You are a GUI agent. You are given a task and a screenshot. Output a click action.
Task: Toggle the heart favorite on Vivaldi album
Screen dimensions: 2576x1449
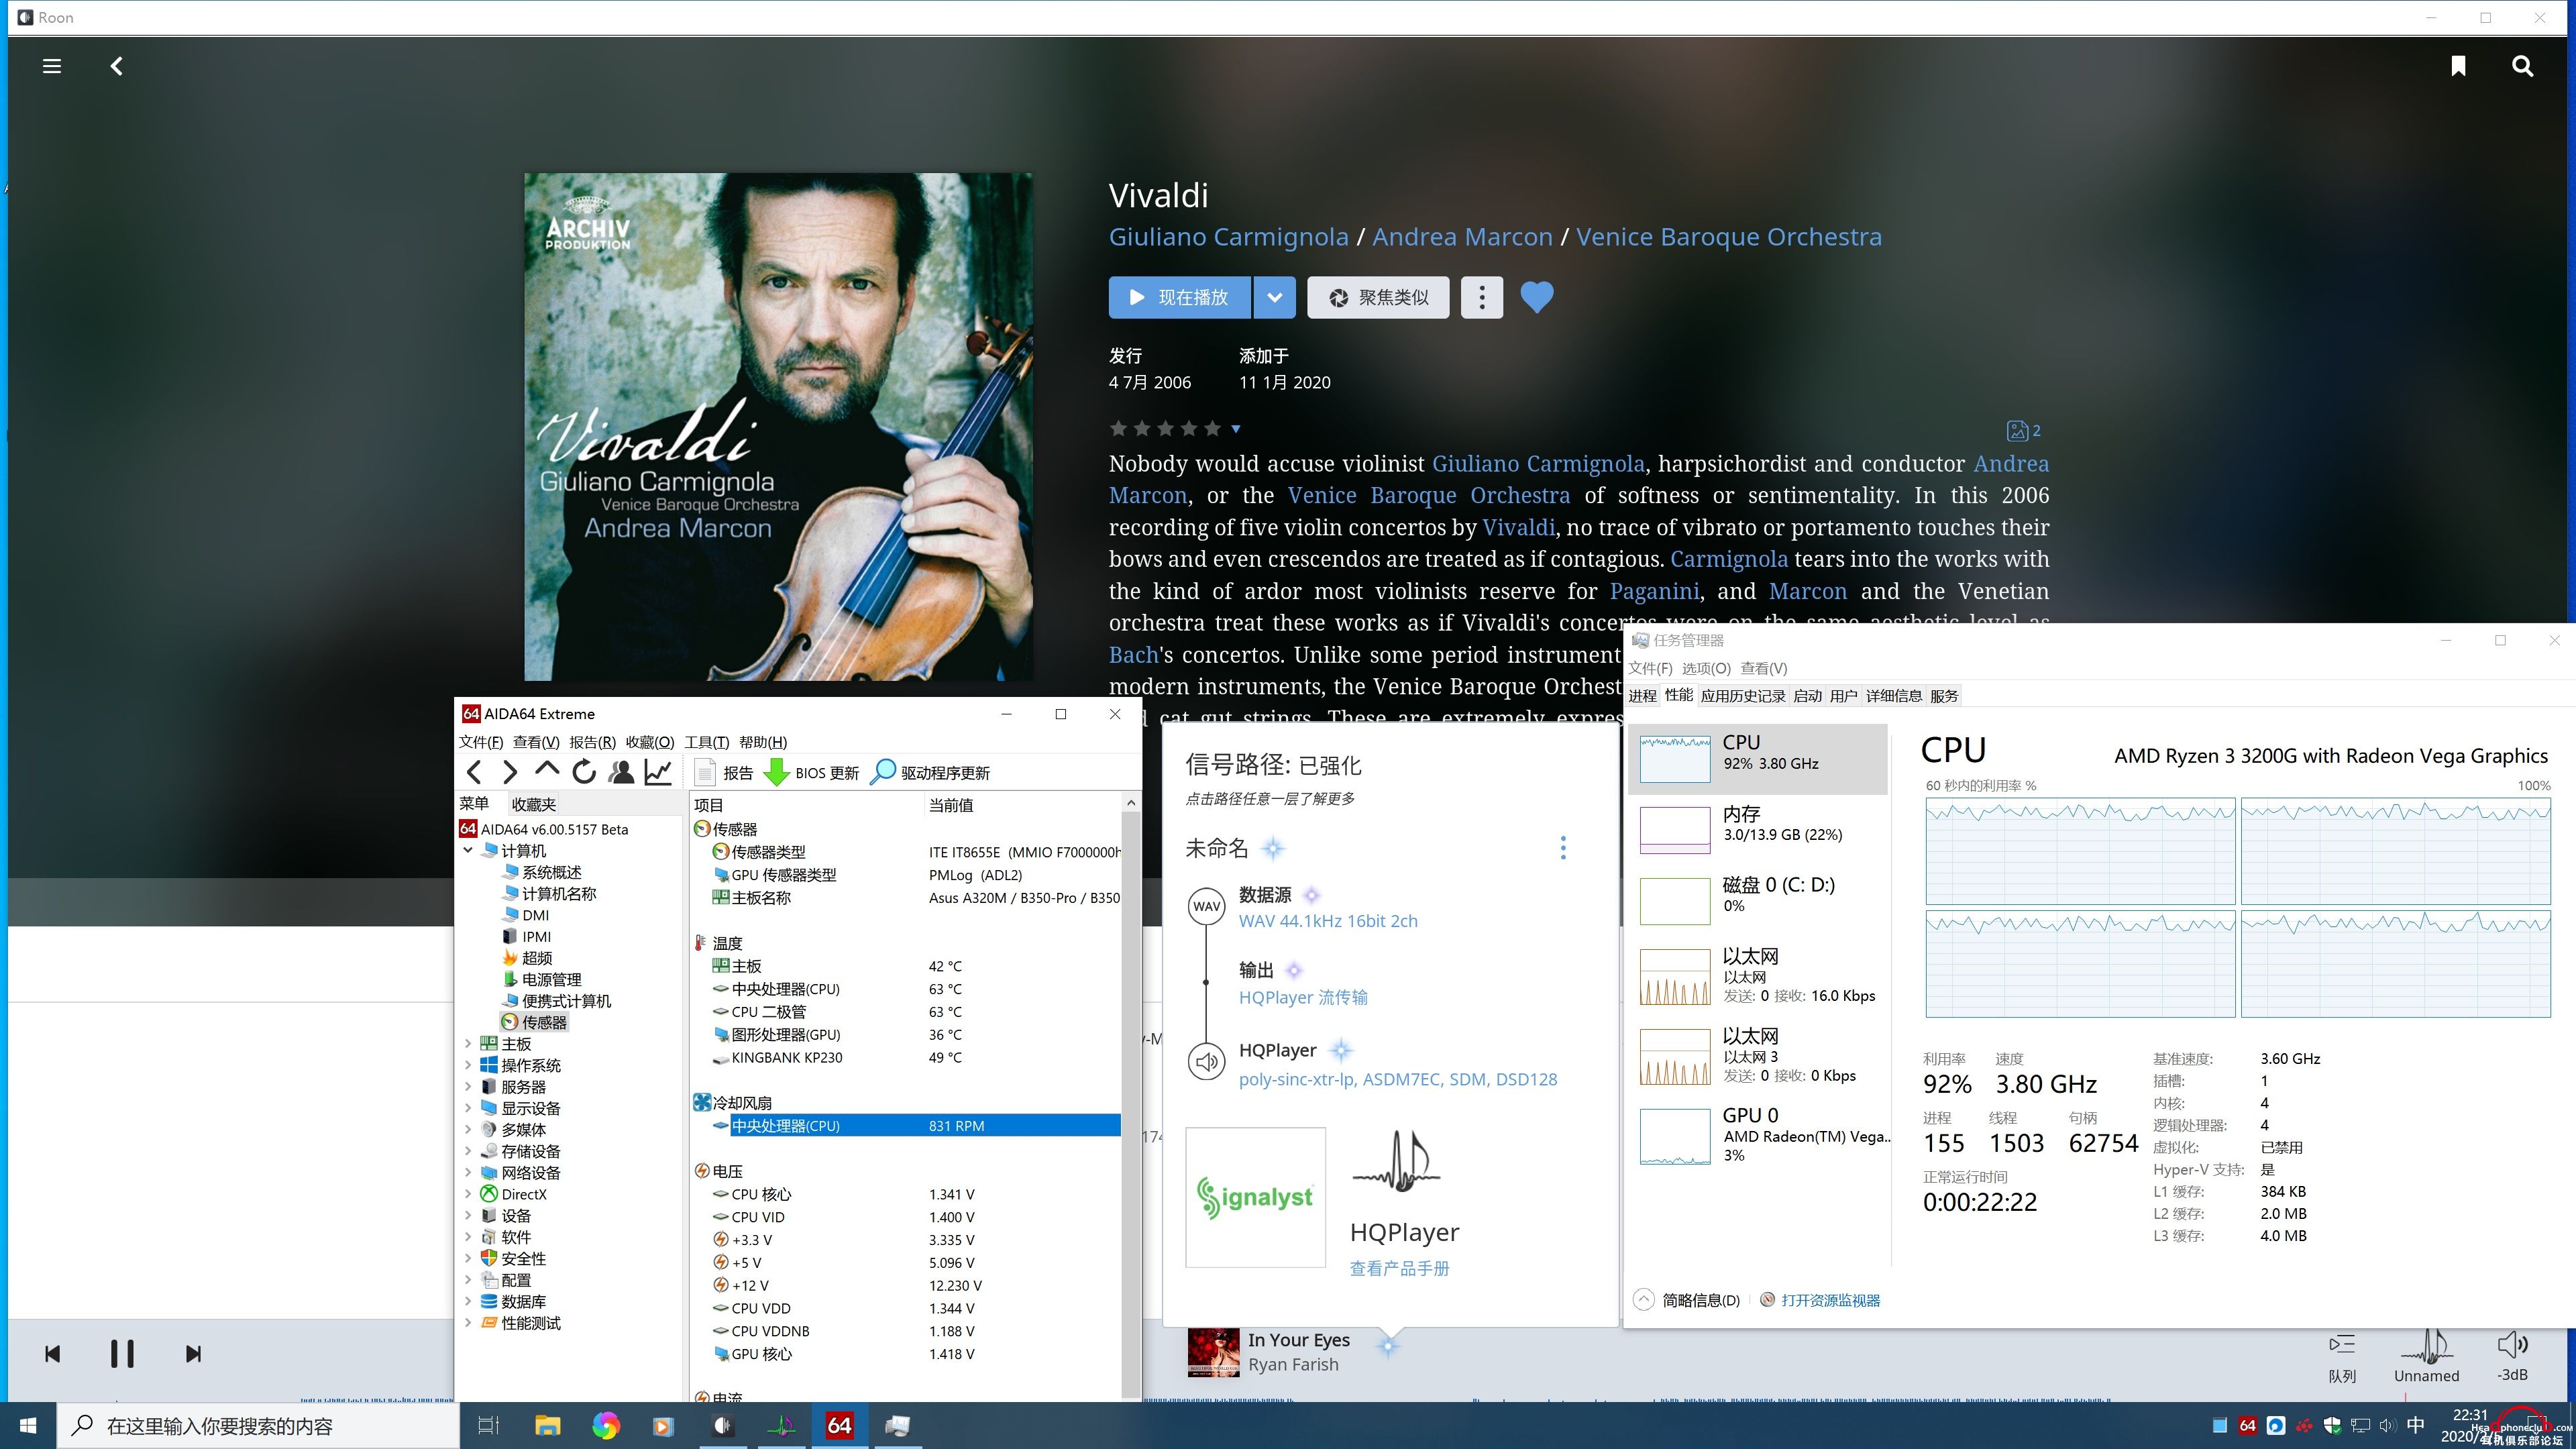tap(1537, 297)
